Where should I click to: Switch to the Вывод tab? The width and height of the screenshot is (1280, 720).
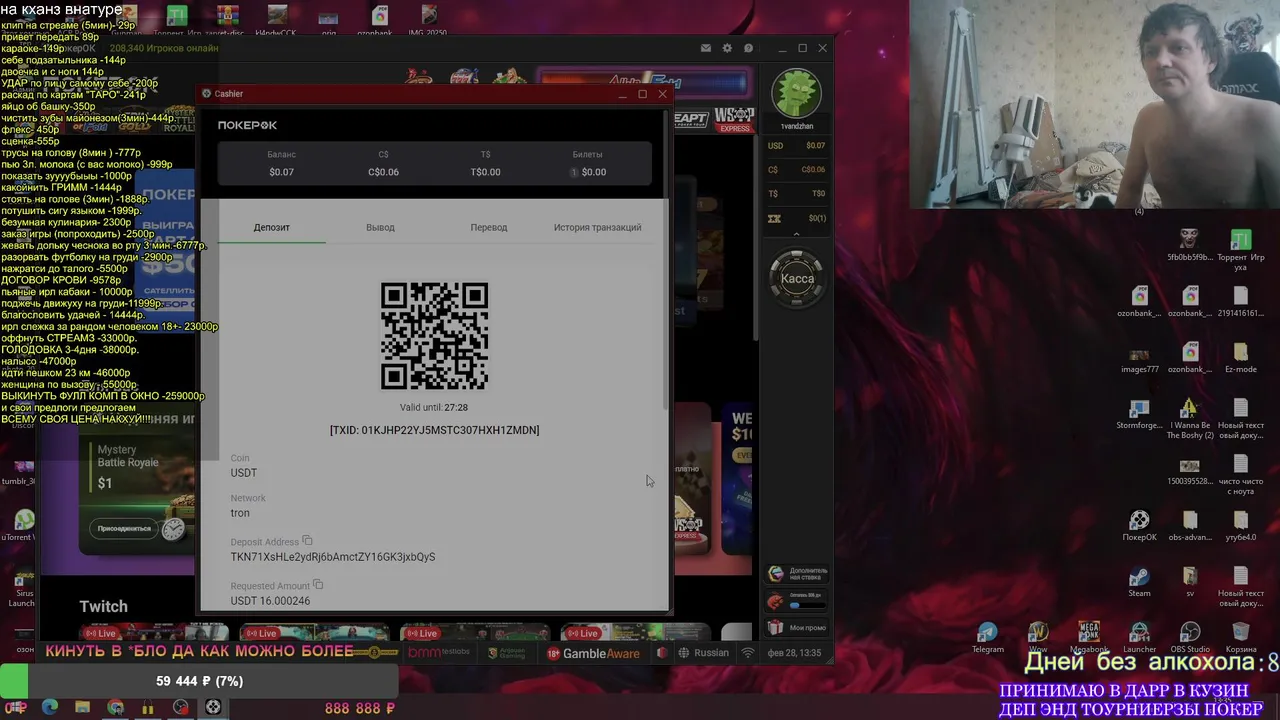380,227
